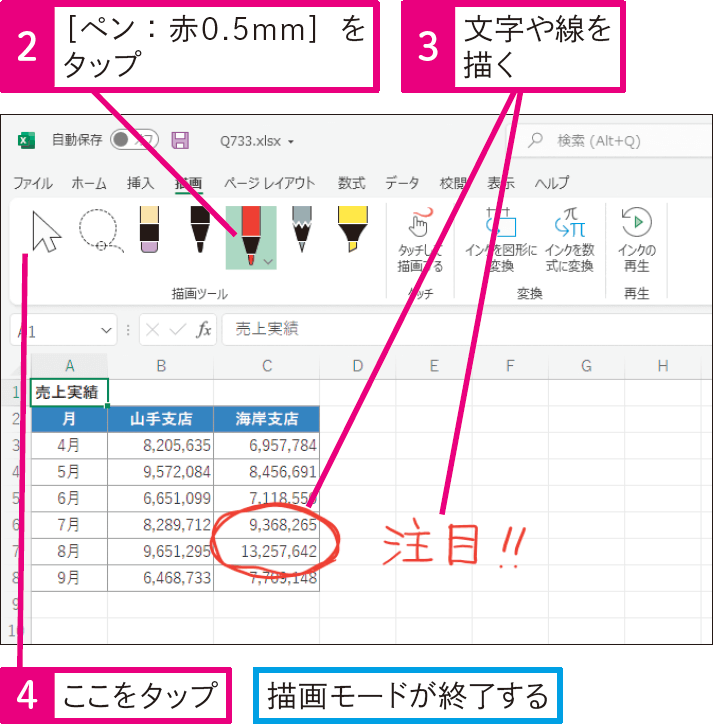Open the Data tab
Viewport: 713px width, 724px height.
coord(402,183)
